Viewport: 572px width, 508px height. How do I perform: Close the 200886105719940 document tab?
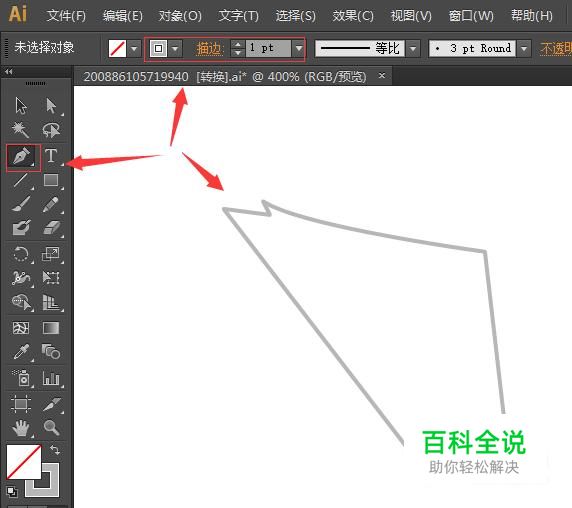tap(382, 75)
